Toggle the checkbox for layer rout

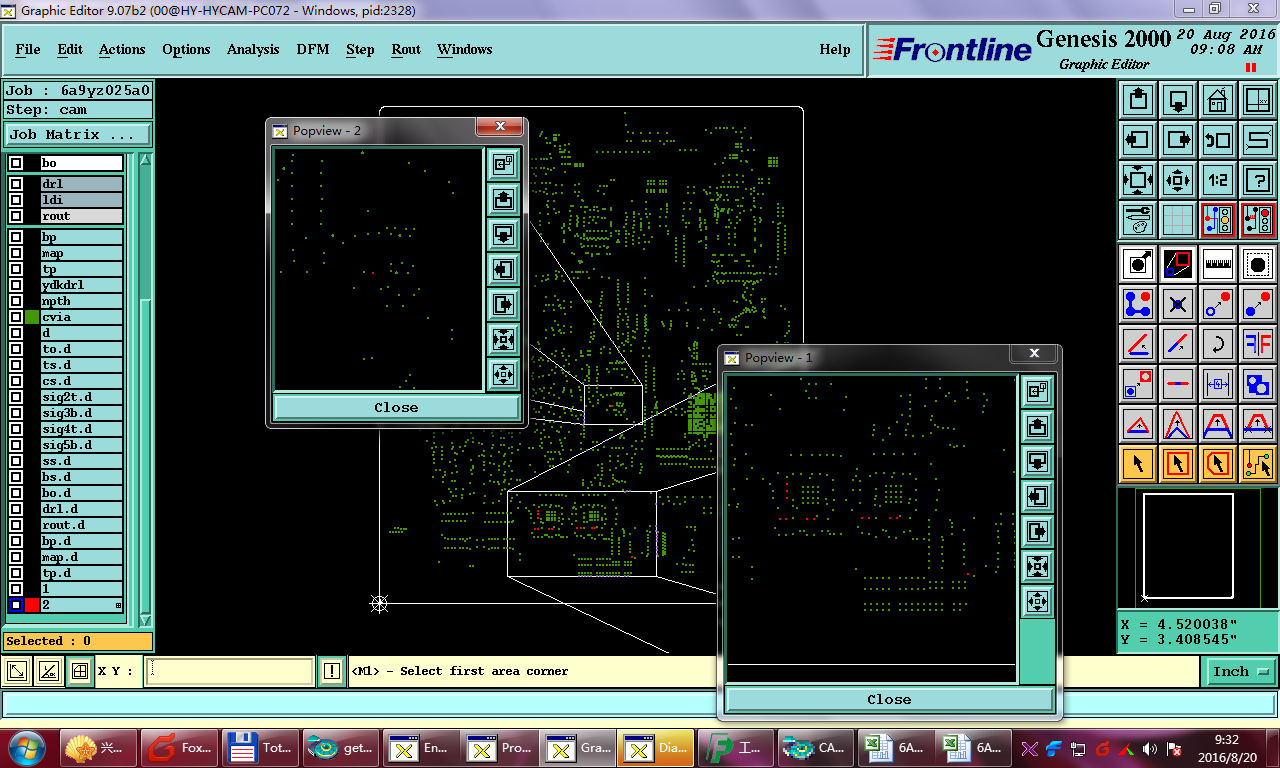pos(16,216)
